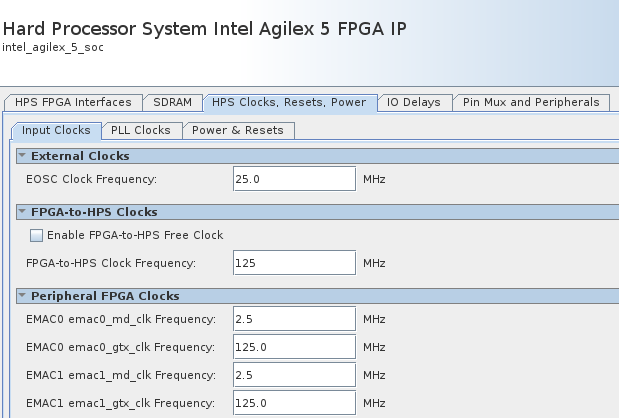619x418 pixels.
Task: Collapse the FPGA-to-HPS Clocks section
Action: pyautogui.click(x=22, y=212)
